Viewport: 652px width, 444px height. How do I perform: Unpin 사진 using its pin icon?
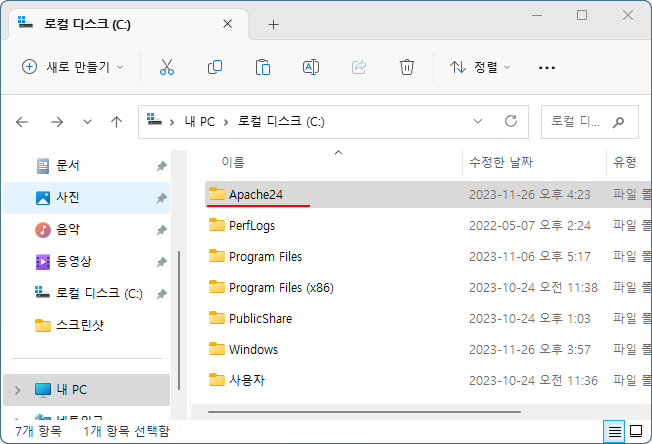click(161, 198)
